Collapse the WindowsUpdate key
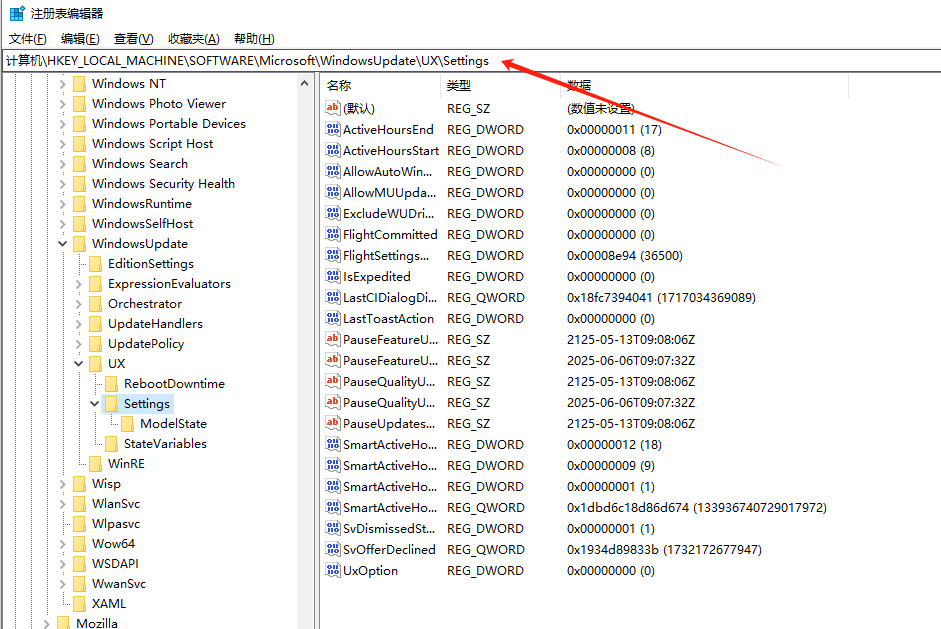The width and height of the screenshot is (941, 629). click(x=62, y=244)
